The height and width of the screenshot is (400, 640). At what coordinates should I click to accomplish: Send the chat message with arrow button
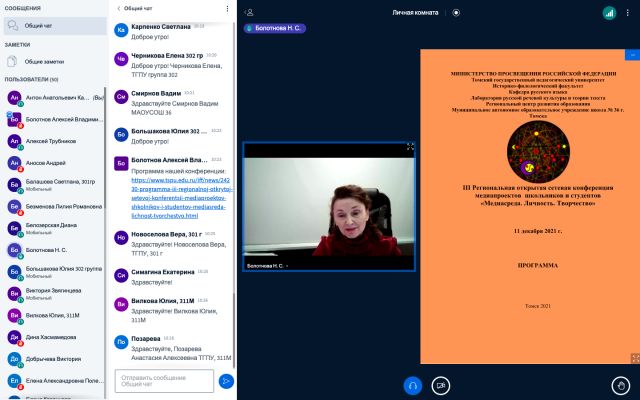point(226,381)
